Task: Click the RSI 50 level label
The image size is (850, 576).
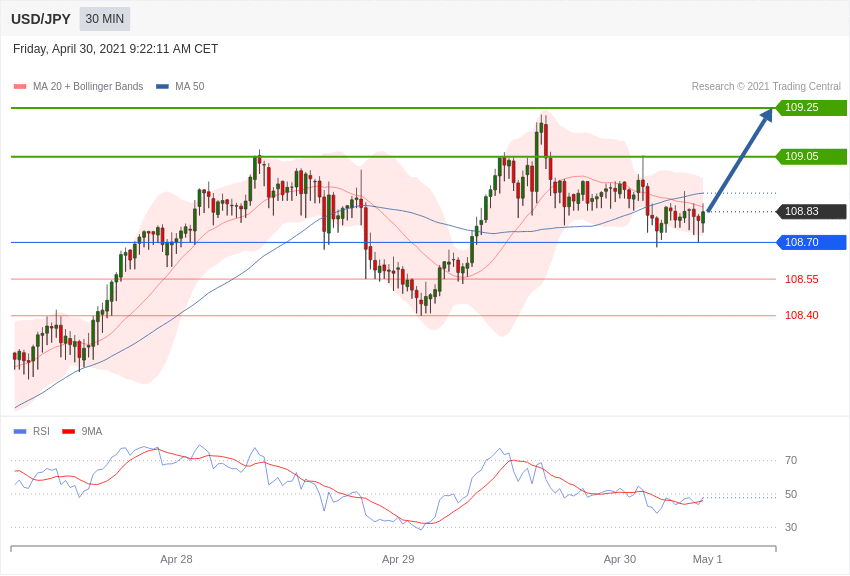Action: (791, 494)
